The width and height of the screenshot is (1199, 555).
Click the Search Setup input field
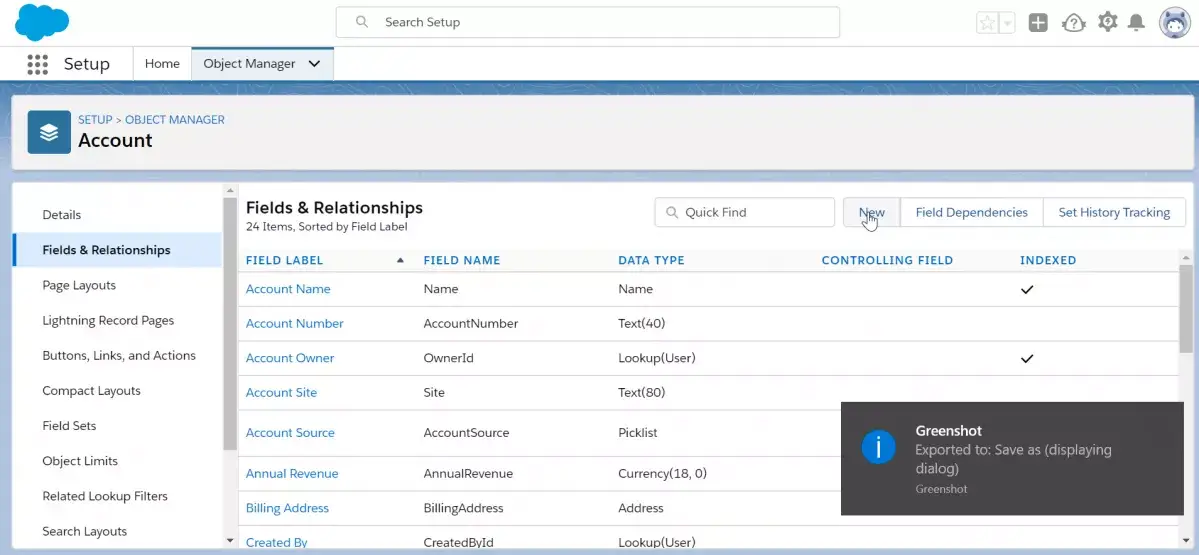(587, 22)
